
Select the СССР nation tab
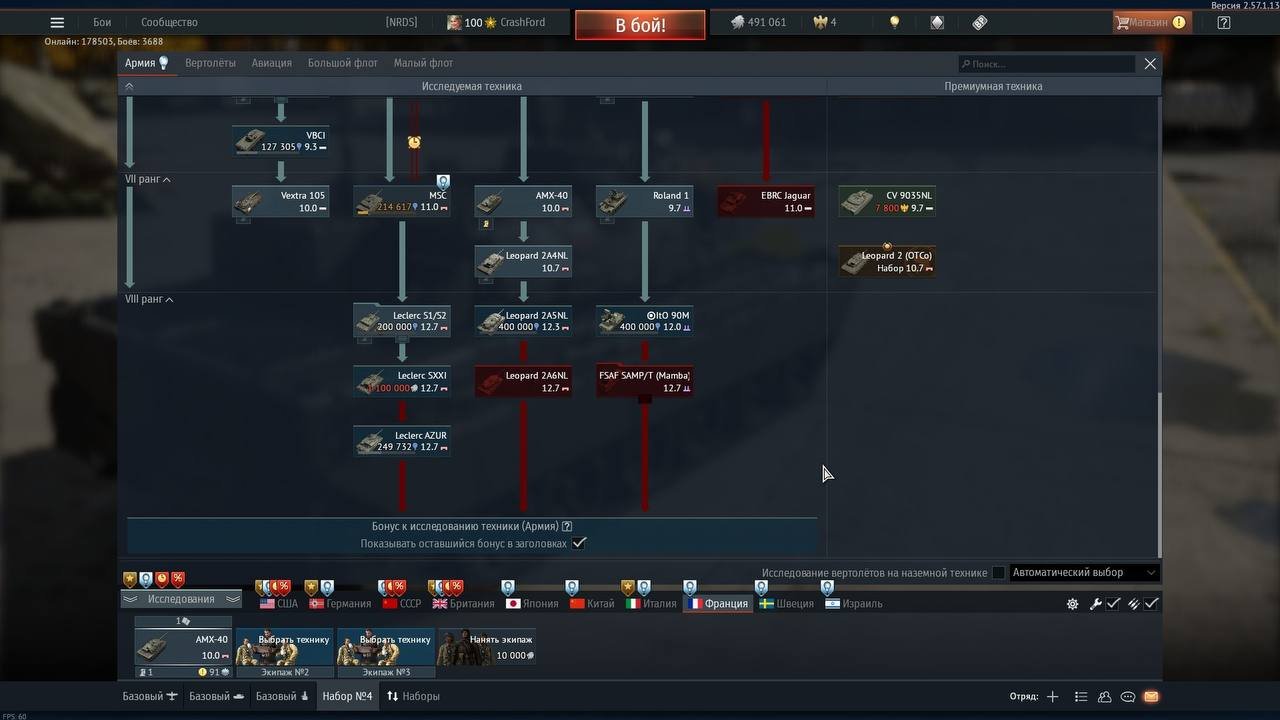click(x=402, y=604)
